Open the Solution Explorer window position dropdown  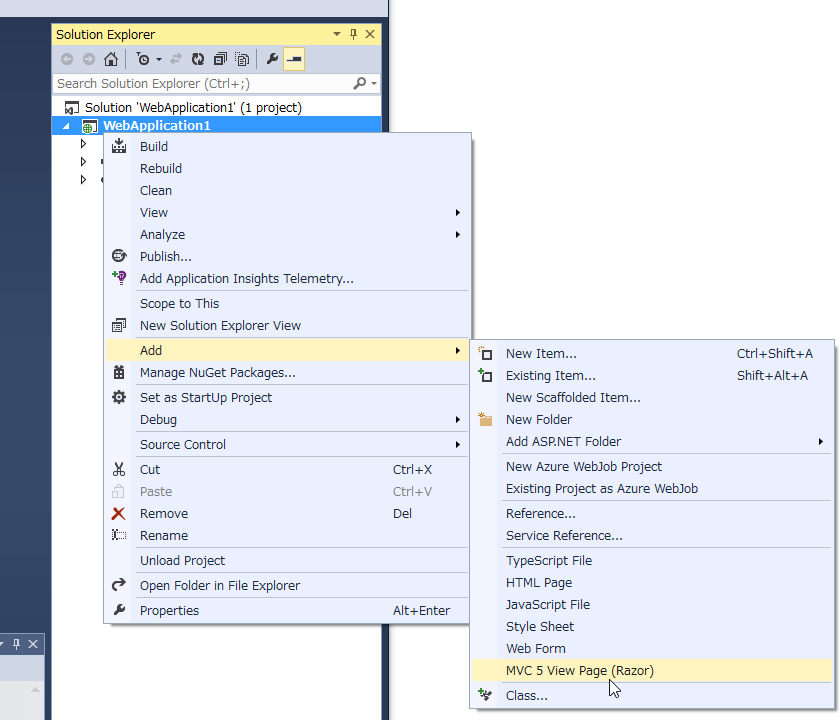pos(337,34)
